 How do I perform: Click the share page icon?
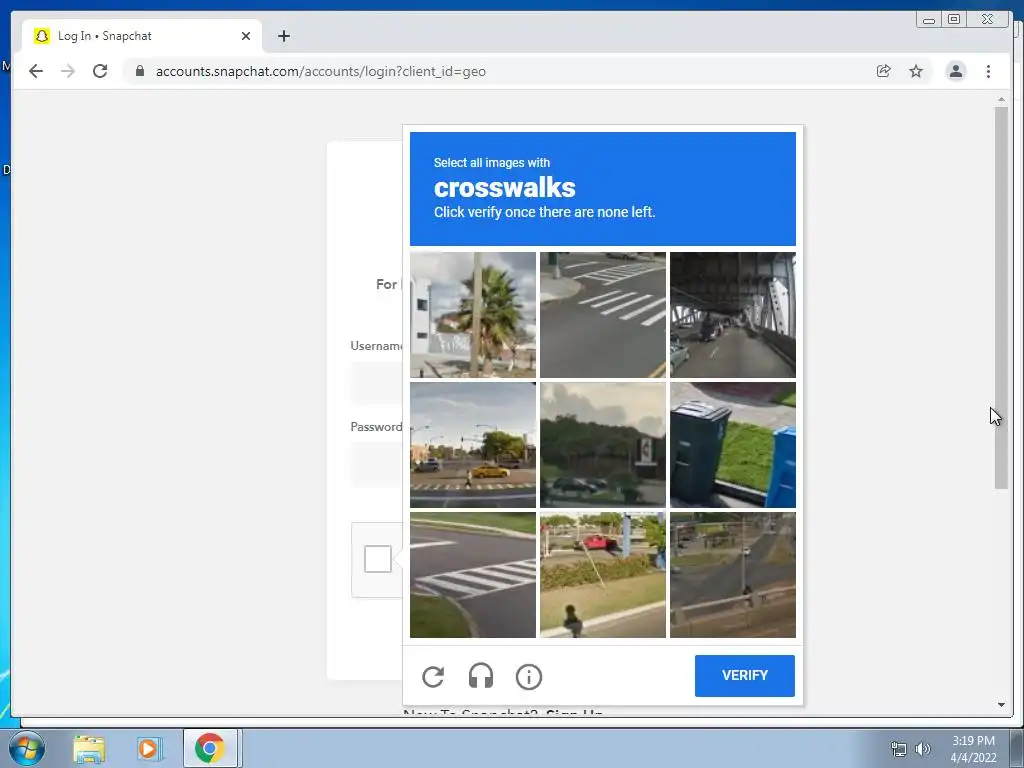883,71
